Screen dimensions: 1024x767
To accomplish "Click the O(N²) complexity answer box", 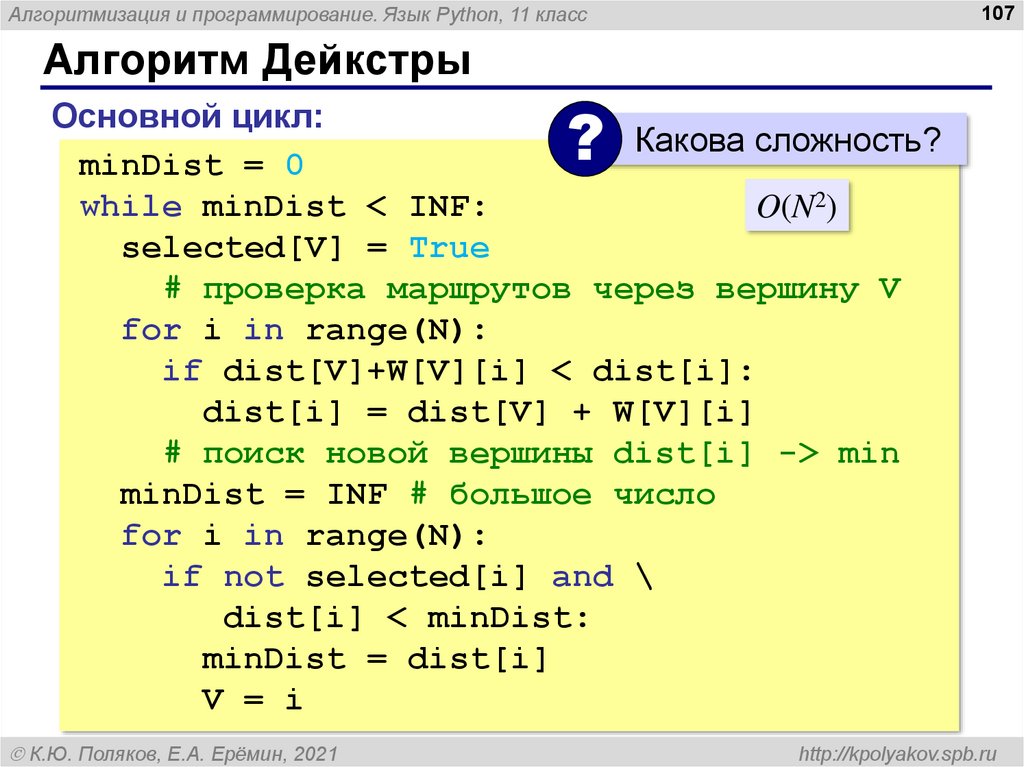I will pos(797,206).
